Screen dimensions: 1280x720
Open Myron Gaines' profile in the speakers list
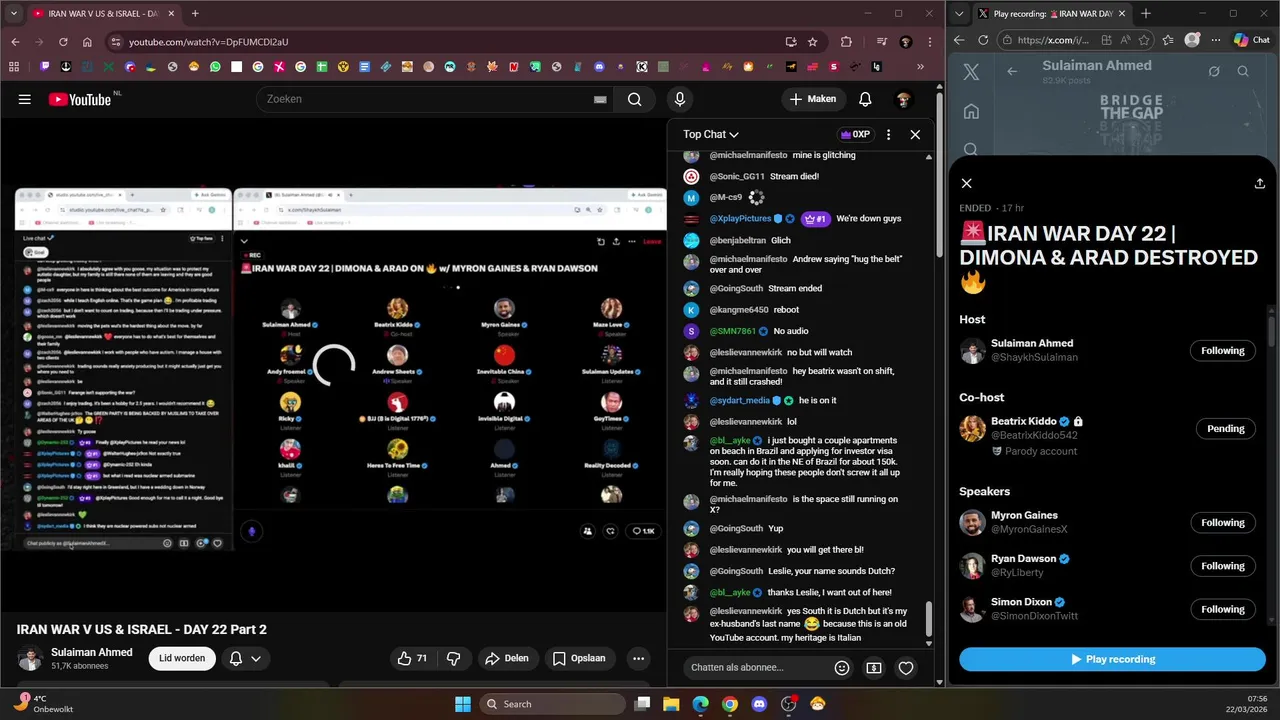point(1024,516)
